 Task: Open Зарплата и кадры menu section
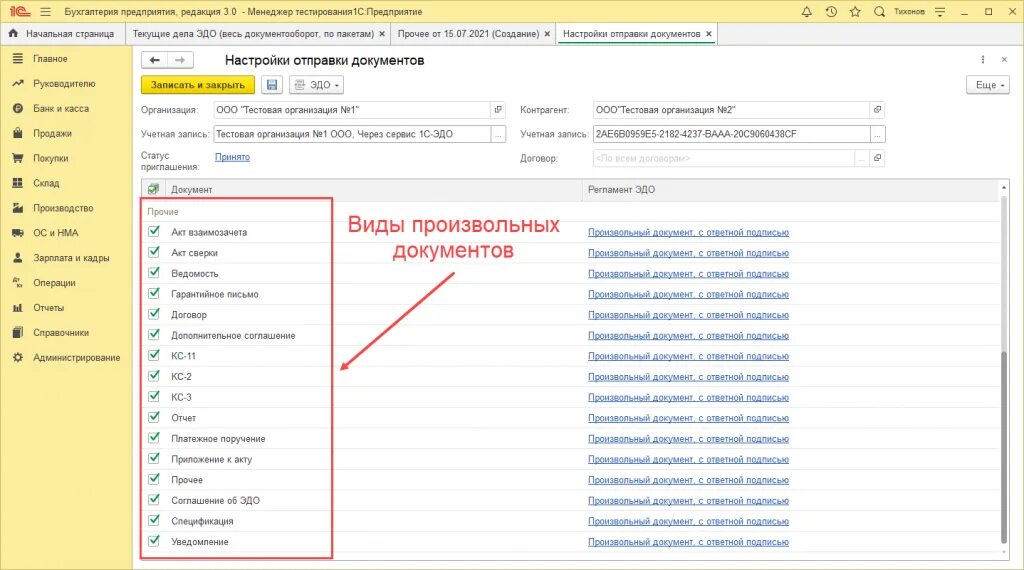pyautogui.click(x=71, y=258)
